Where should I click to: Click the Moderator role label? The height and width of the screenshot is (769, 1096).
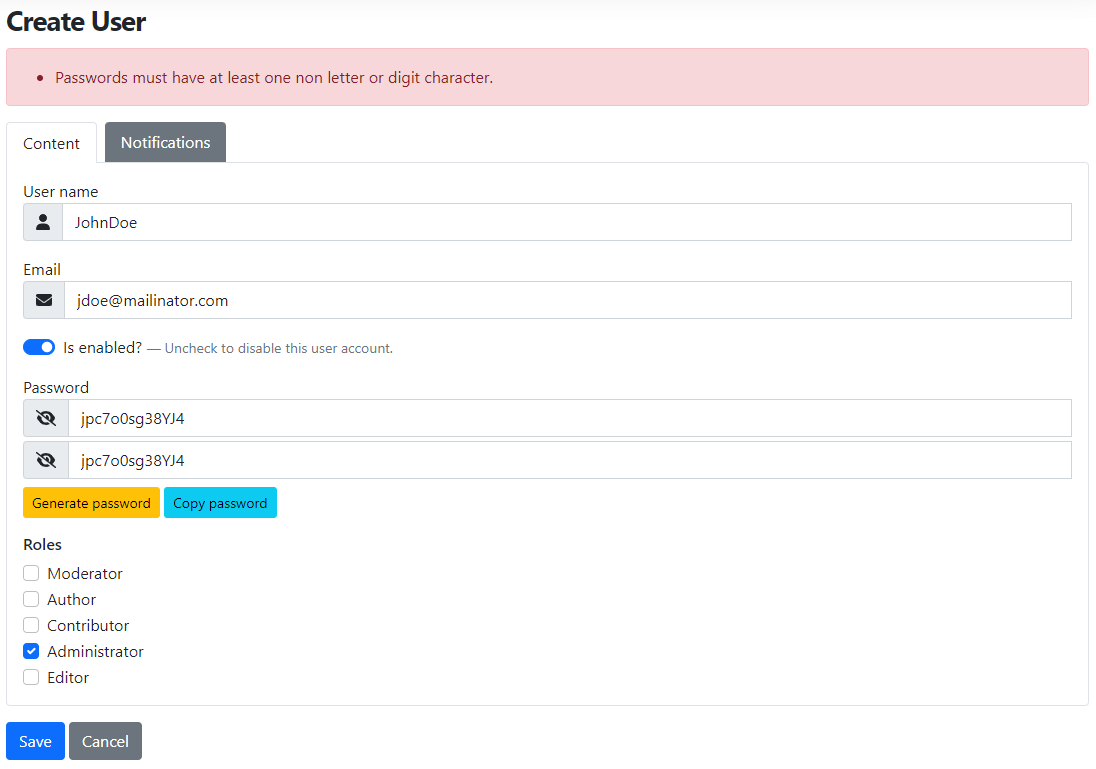(x=85, y=573)
